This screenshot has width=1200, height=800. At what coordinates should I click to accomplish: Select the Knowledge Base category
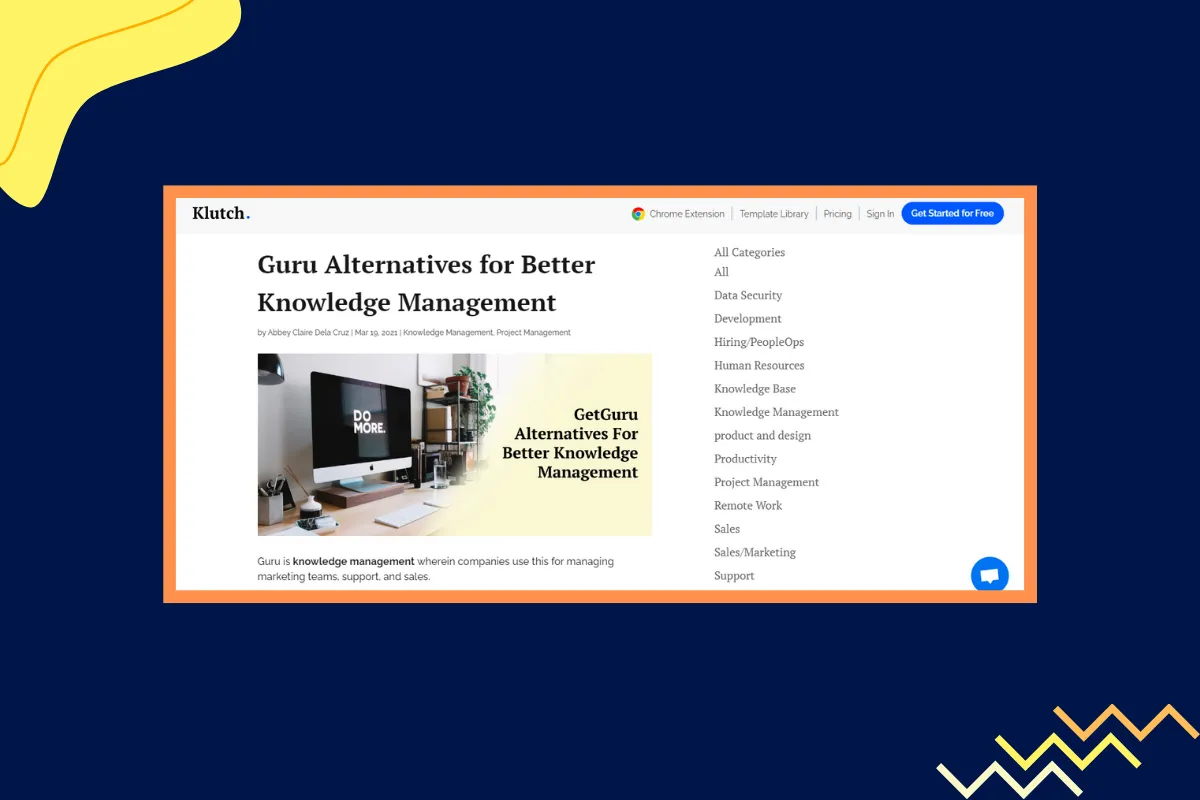coord(755,389)
